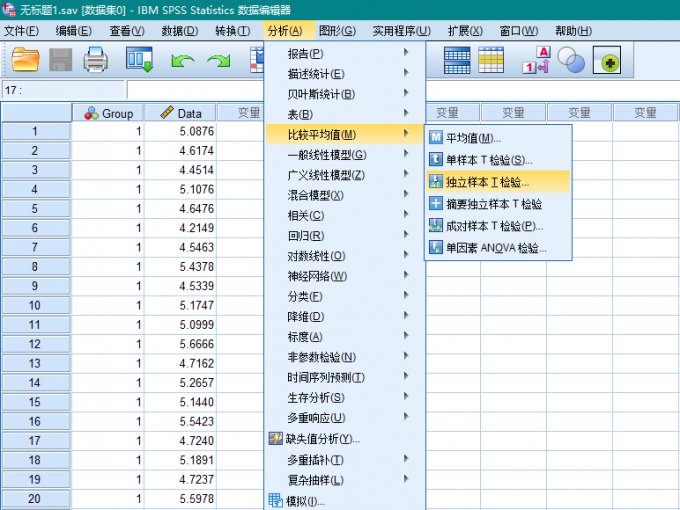
Task: Select 平均值(M) submenu entry
Action: pos(498,138)
